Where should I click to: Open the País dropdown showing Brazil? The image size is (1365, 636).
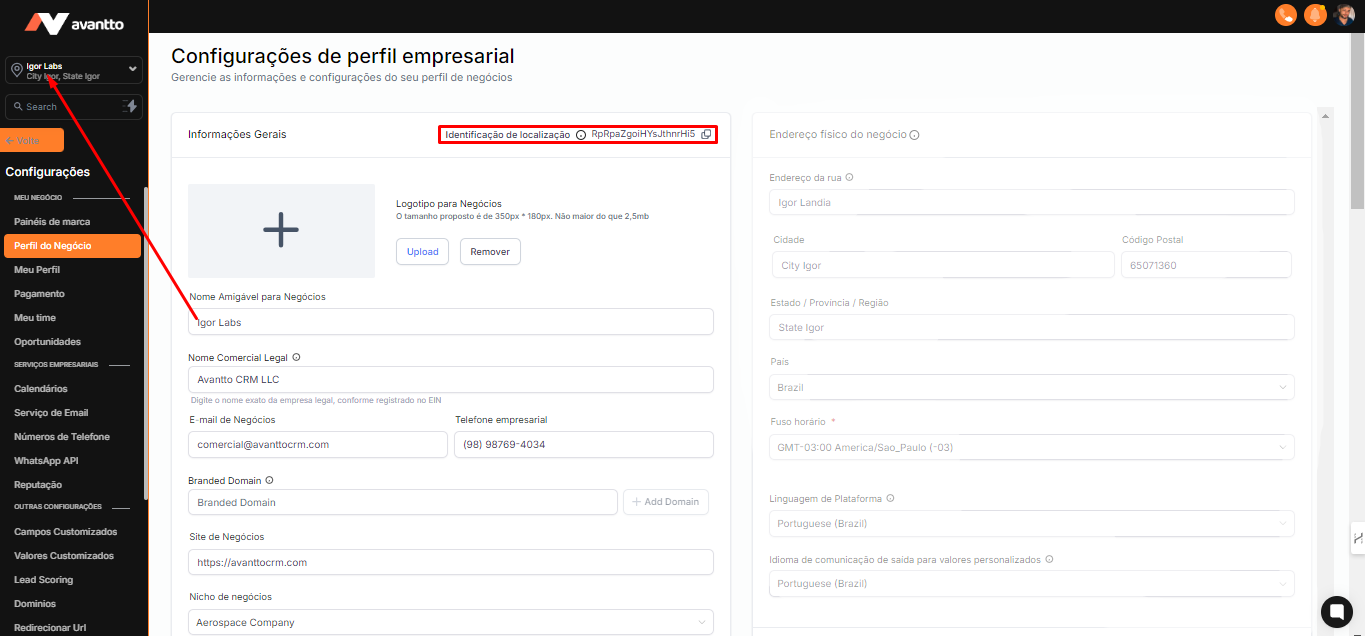click(x=1031, y=387)
